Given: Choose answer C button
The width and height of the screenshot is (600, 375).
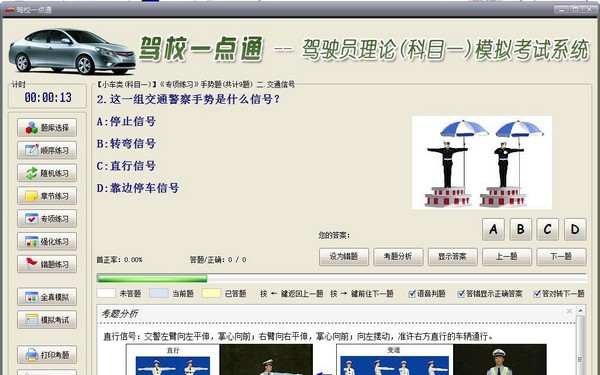Looking at the screenshot, I should (x=548, y=229).
